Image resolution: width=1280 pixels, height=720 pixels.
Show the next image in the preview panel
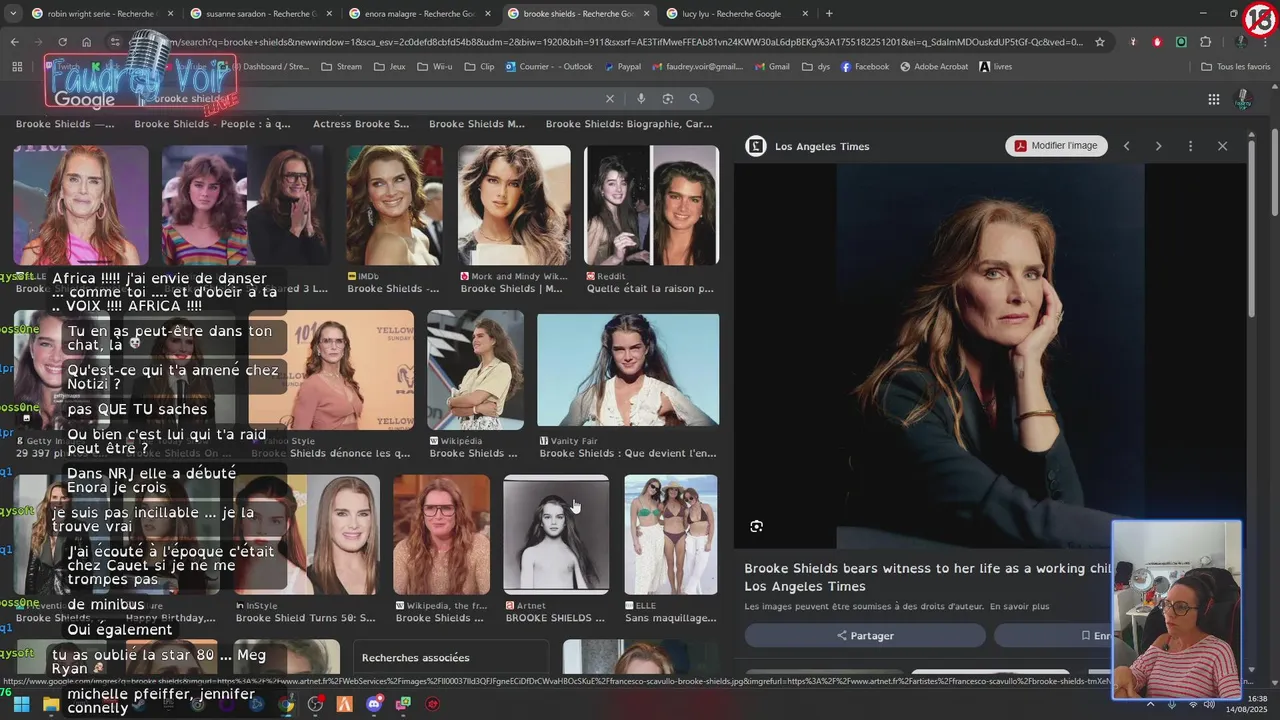pos(1159,146)
